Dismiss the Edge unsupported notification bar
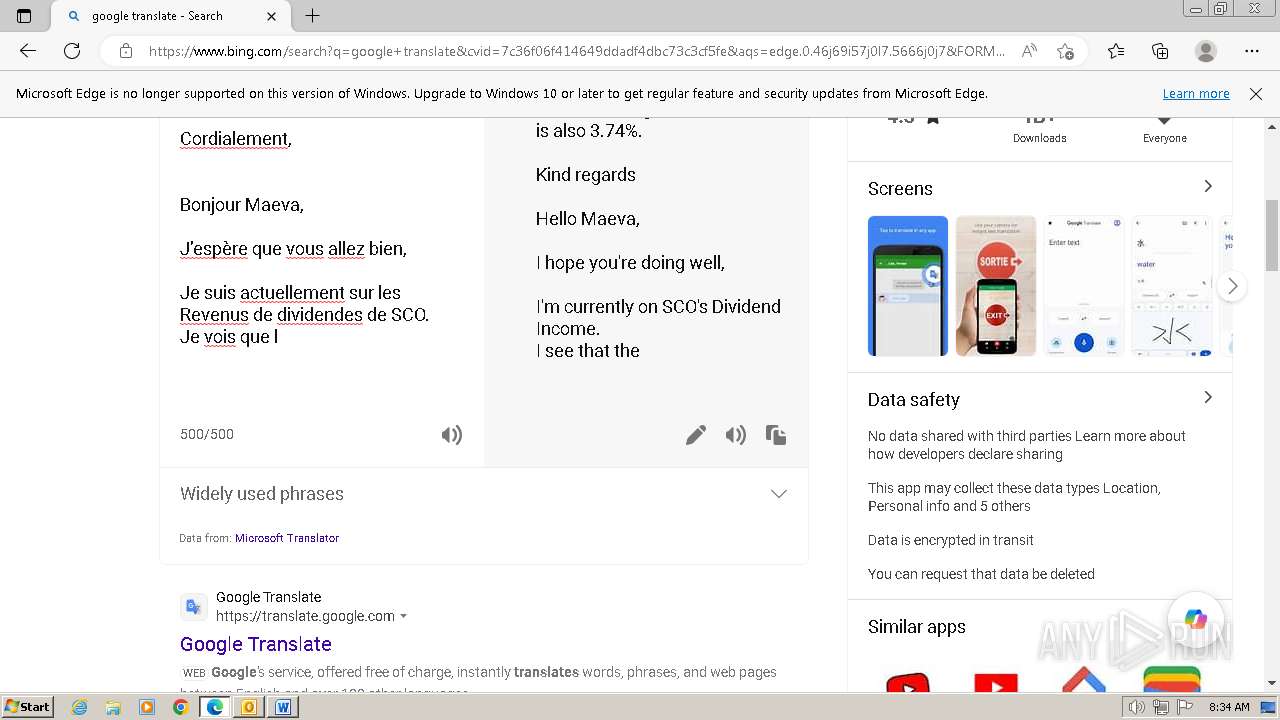This screenshot has height=720, width=1280. 1256,94
